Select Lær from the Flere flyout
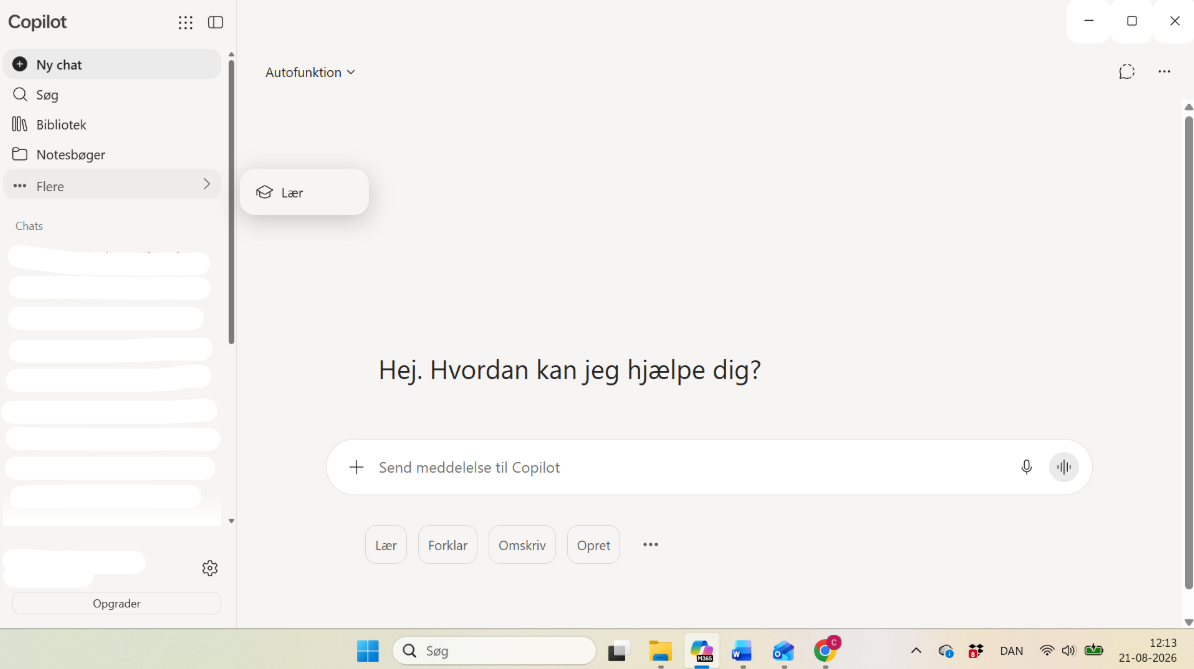This screenshot has height=669, width=1194. [305, 193]
